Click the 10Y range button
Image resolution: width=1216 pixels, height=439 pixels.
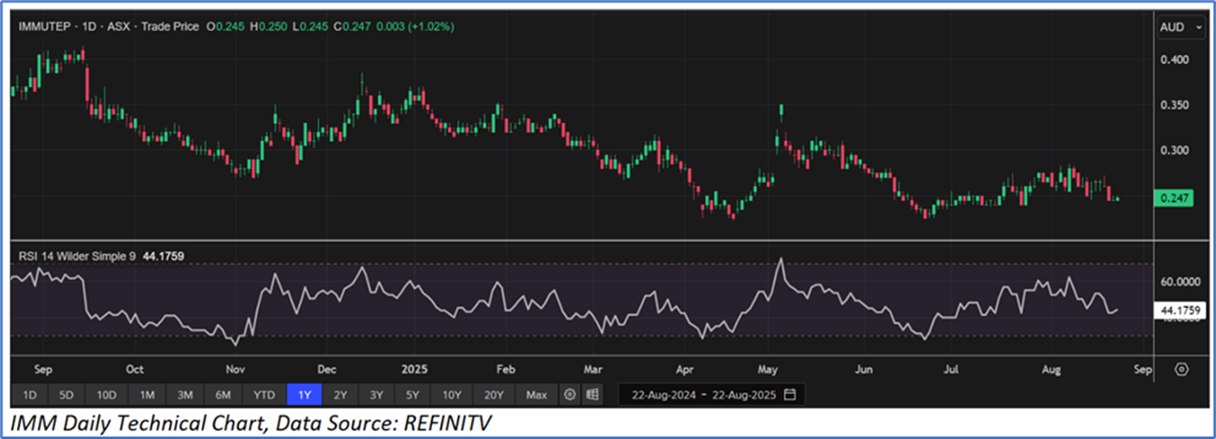pos(452,393)
